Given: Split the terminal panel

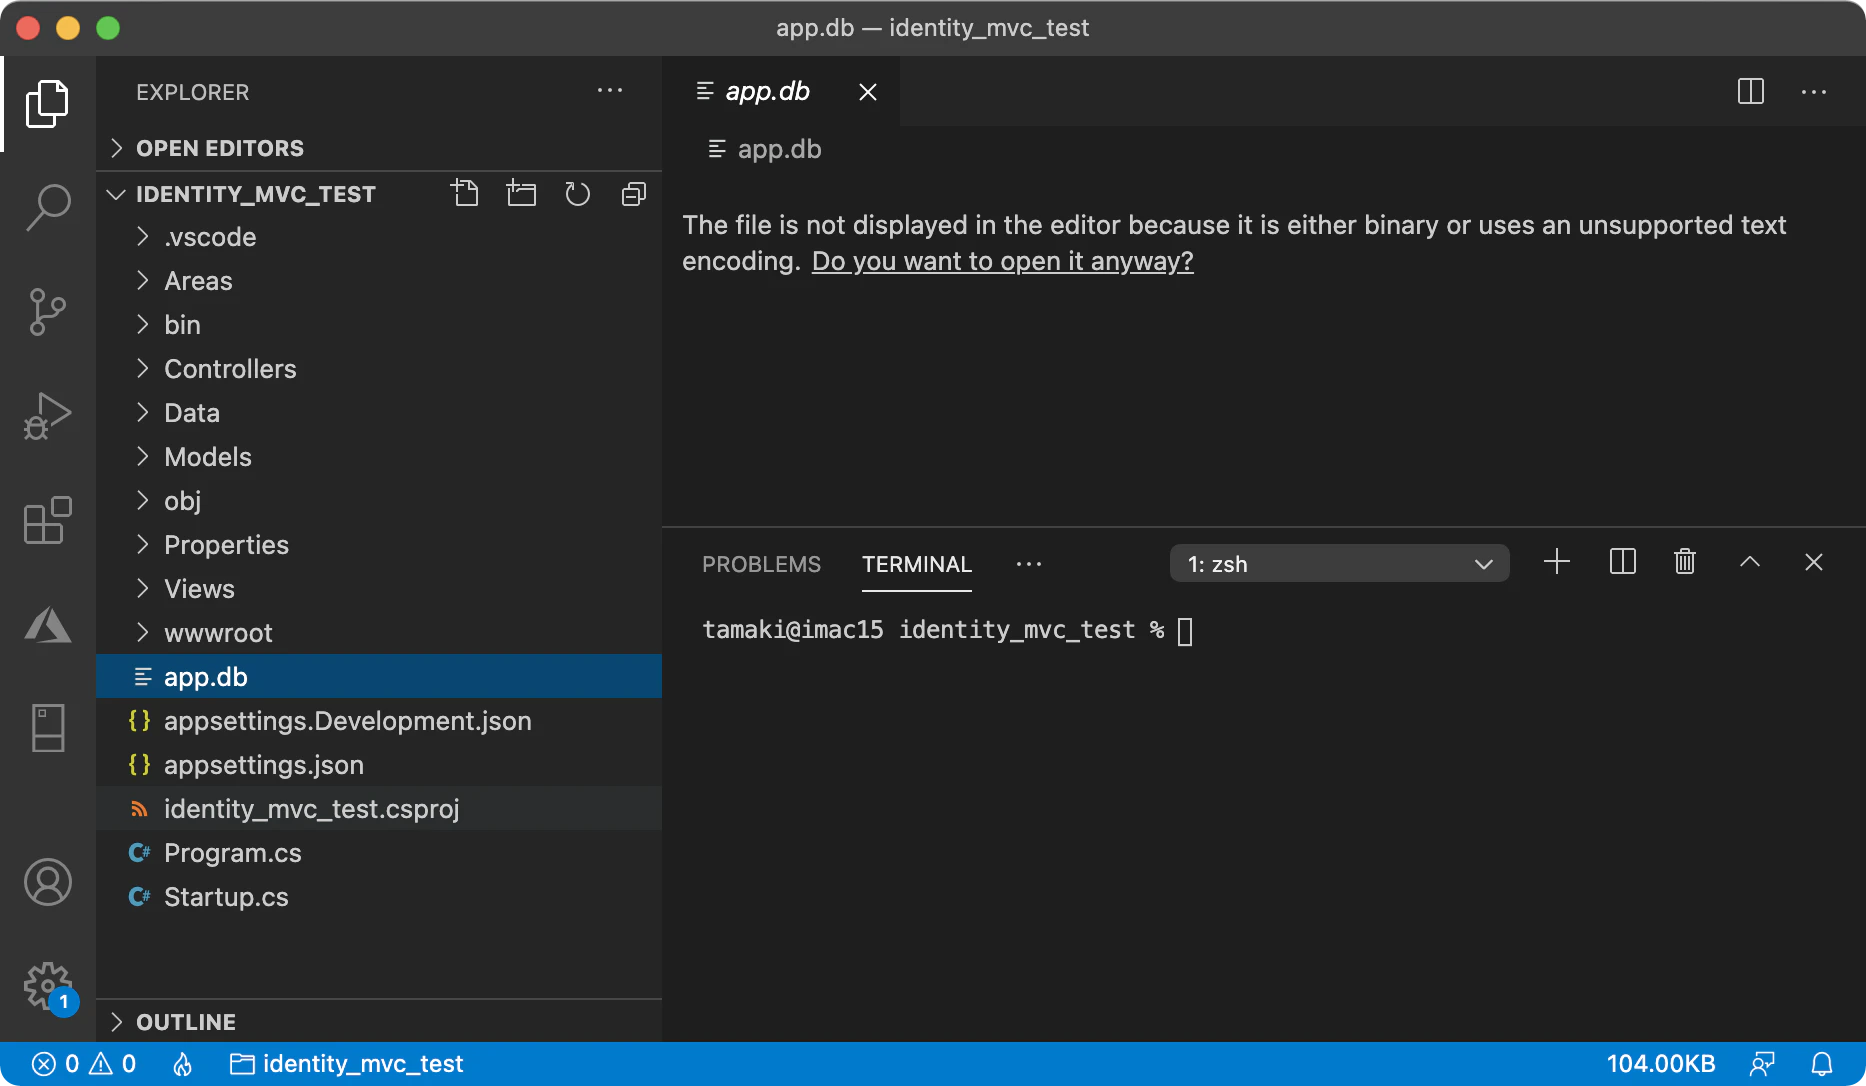Looking at the screenshot, I should [x=1623, y=562].
